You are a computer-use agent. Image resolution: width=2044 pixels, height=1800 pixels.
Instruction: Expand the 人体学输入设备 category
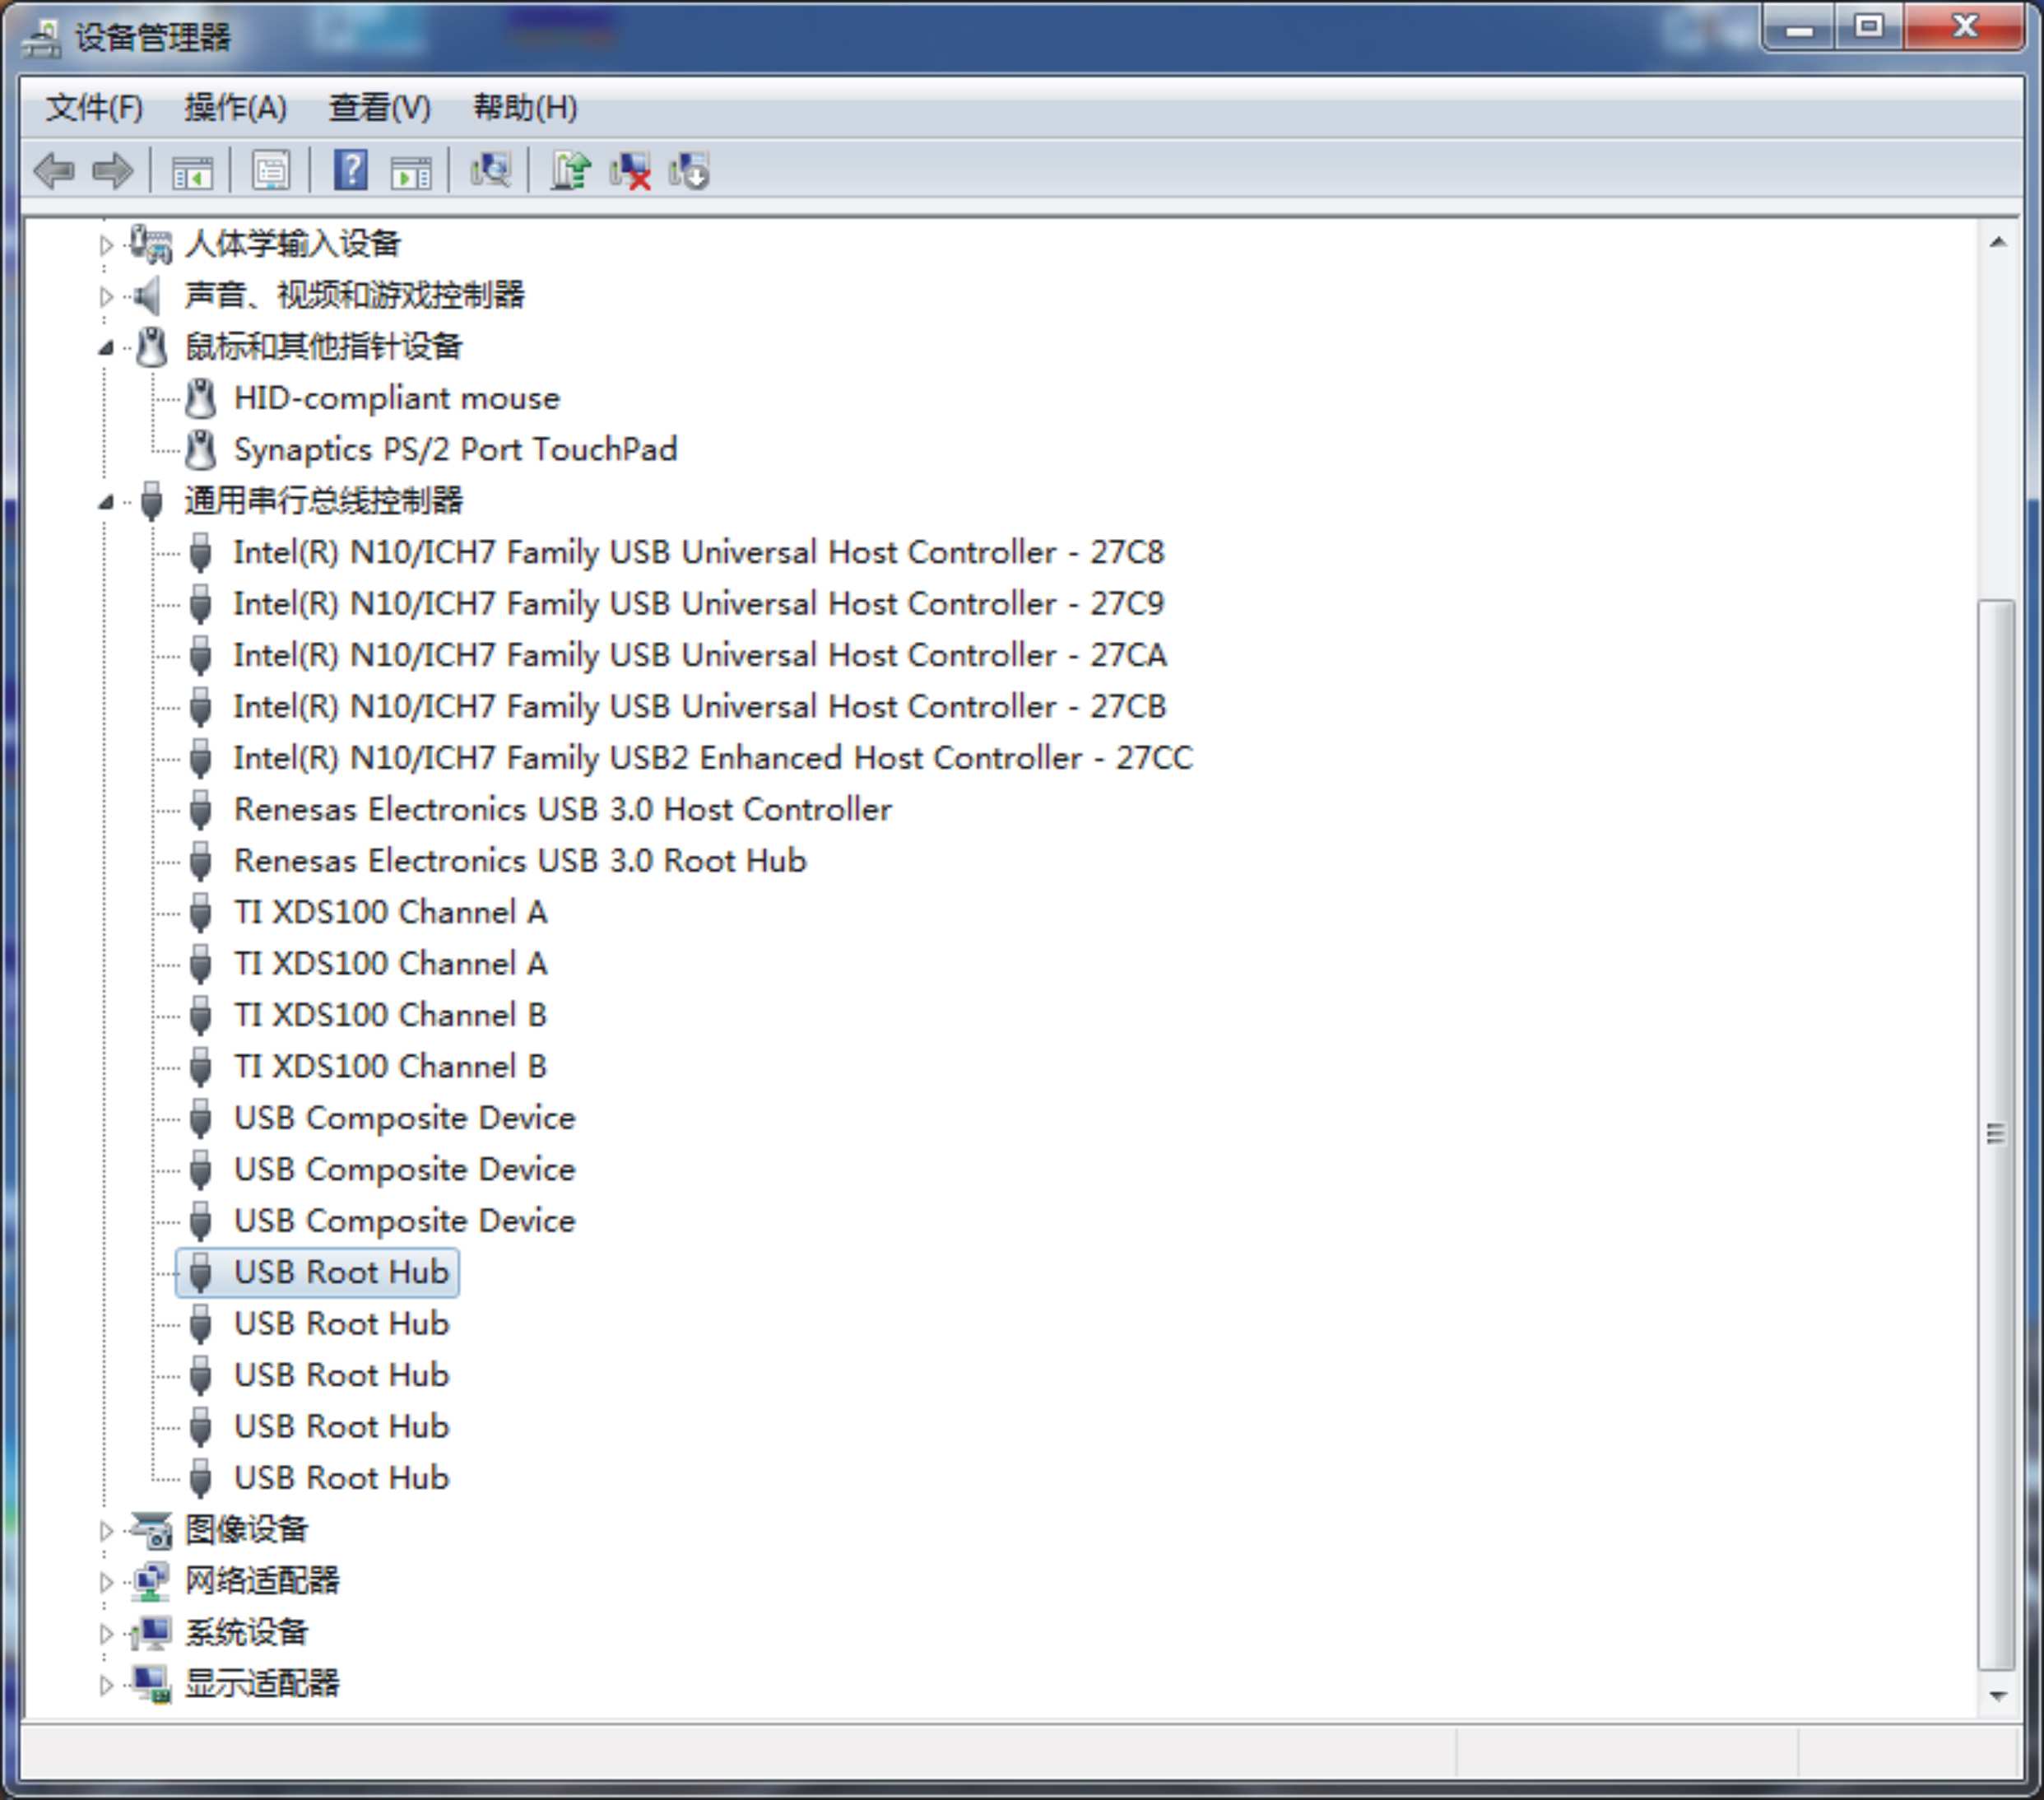coord(106,244)
